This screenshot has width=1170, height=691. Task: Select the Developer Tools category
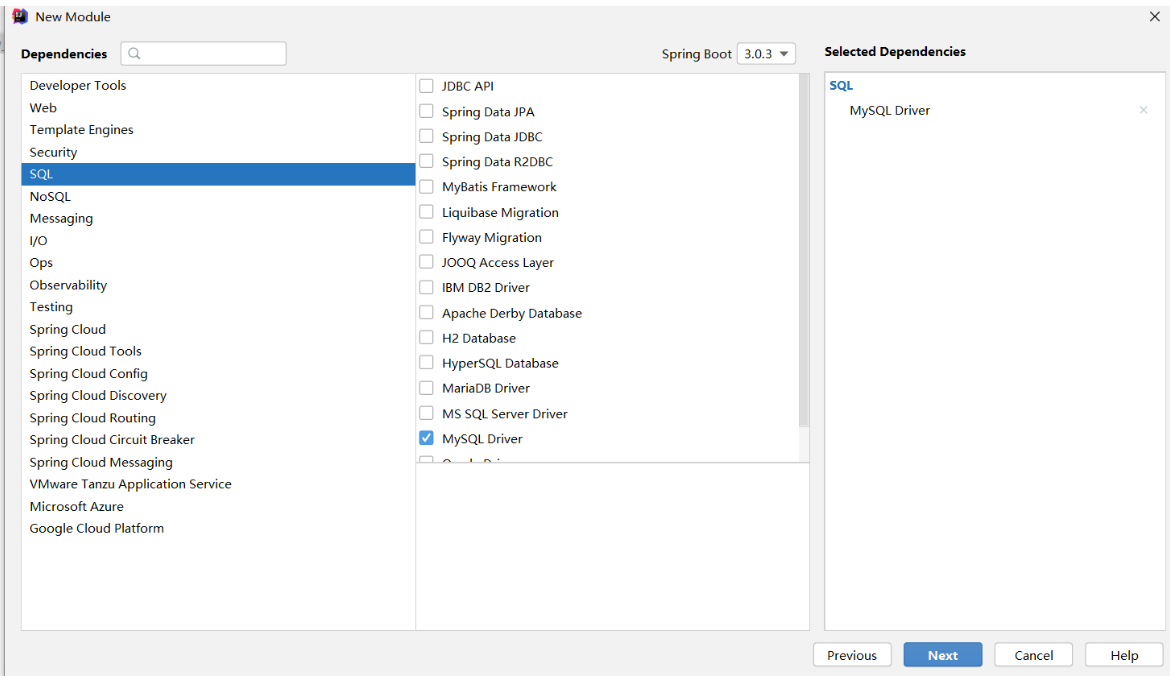point(78,86)
